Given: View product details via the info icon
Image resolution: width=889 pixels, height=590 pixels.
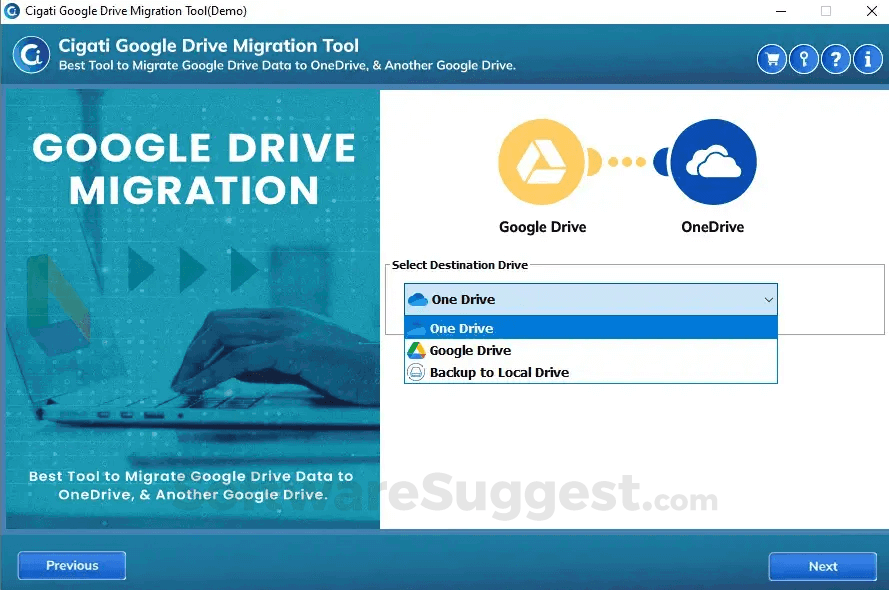Looking at the screenshot, I should click(x=867, y=59).
